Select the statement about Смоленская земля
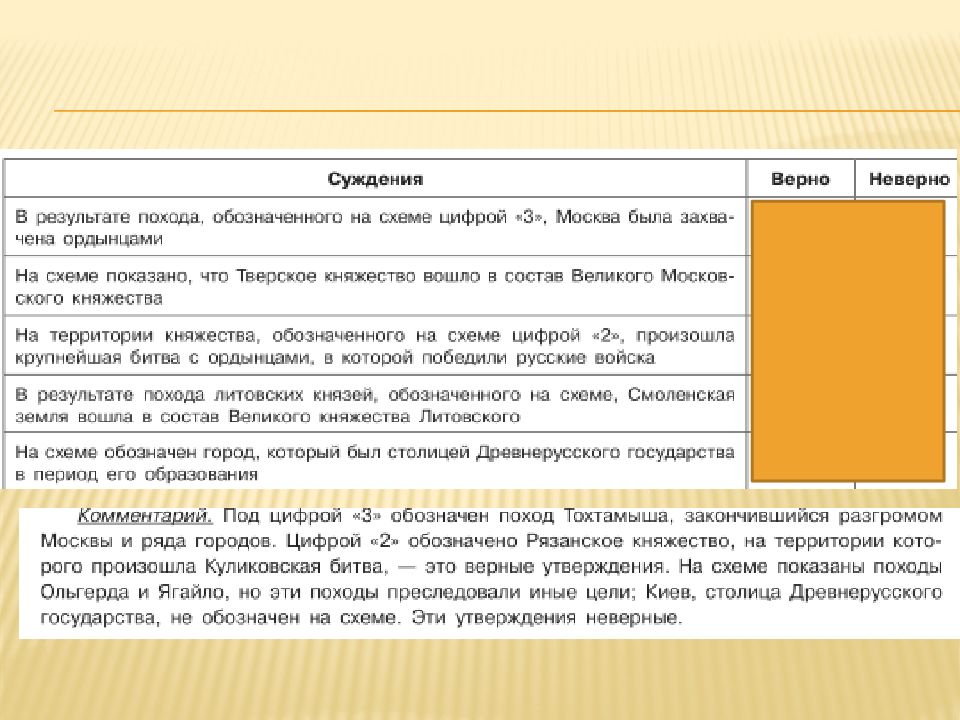The image size is (960, 720). pyautogui.click(x=374, y=405)
